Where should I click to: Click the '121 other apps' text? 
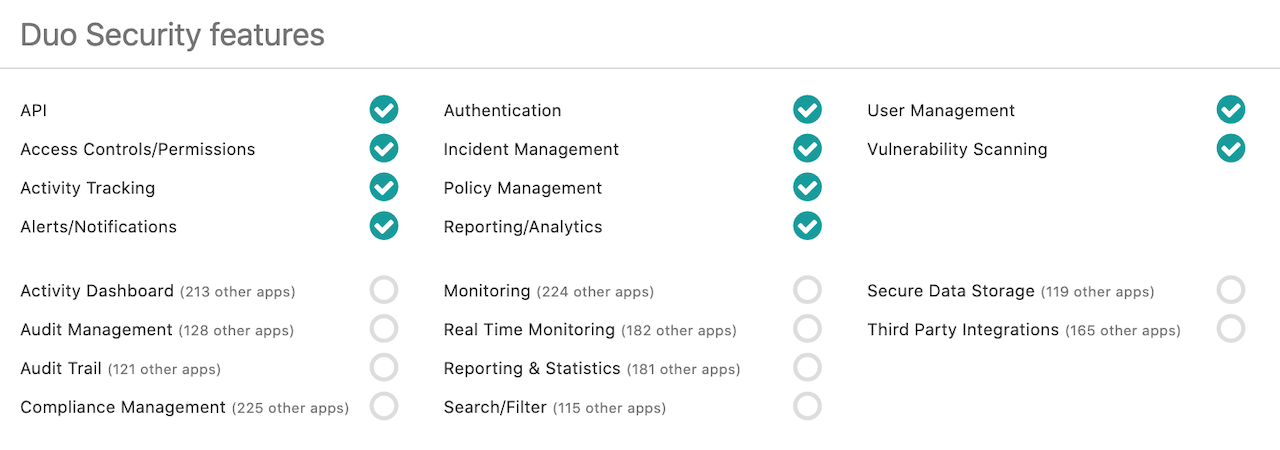(164, 369)
